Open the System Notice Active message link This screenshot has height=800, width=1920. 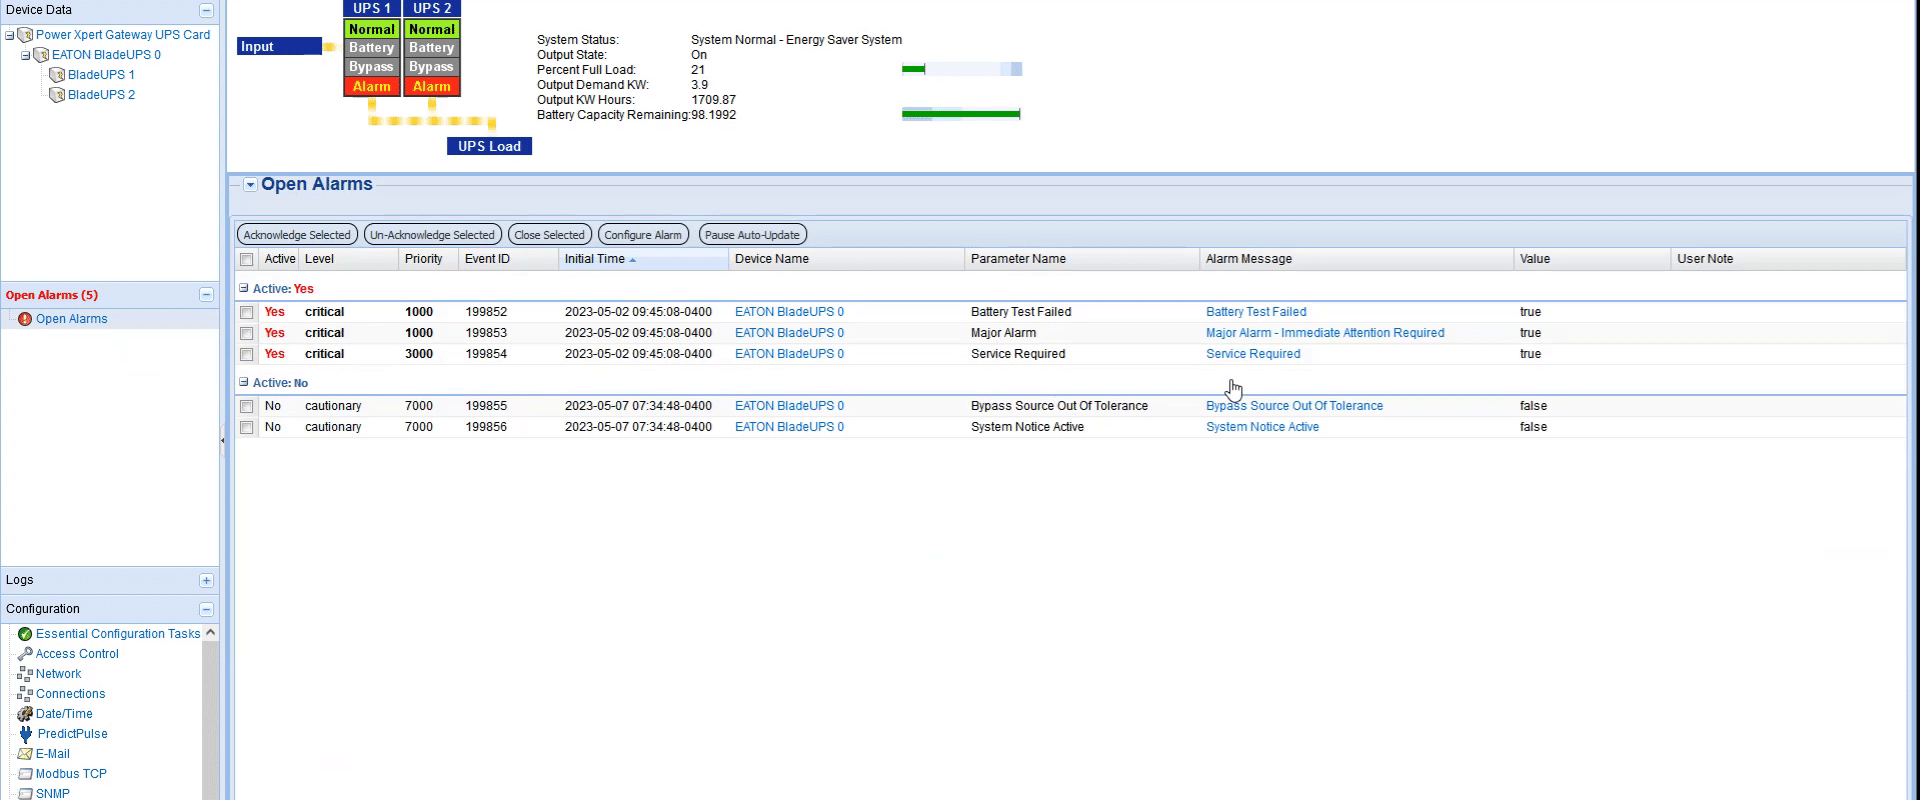(1262, 427)
